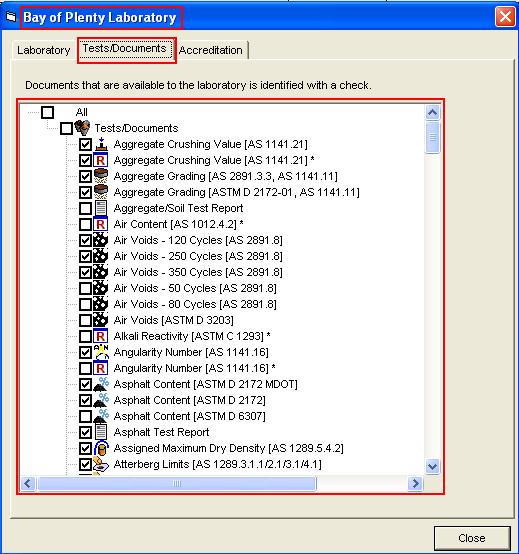Viewport: 519px width, 554px height.
Task: Click R icon of Alkali Reactivity [ASTM C 1293] *
Action: (101, 336)
